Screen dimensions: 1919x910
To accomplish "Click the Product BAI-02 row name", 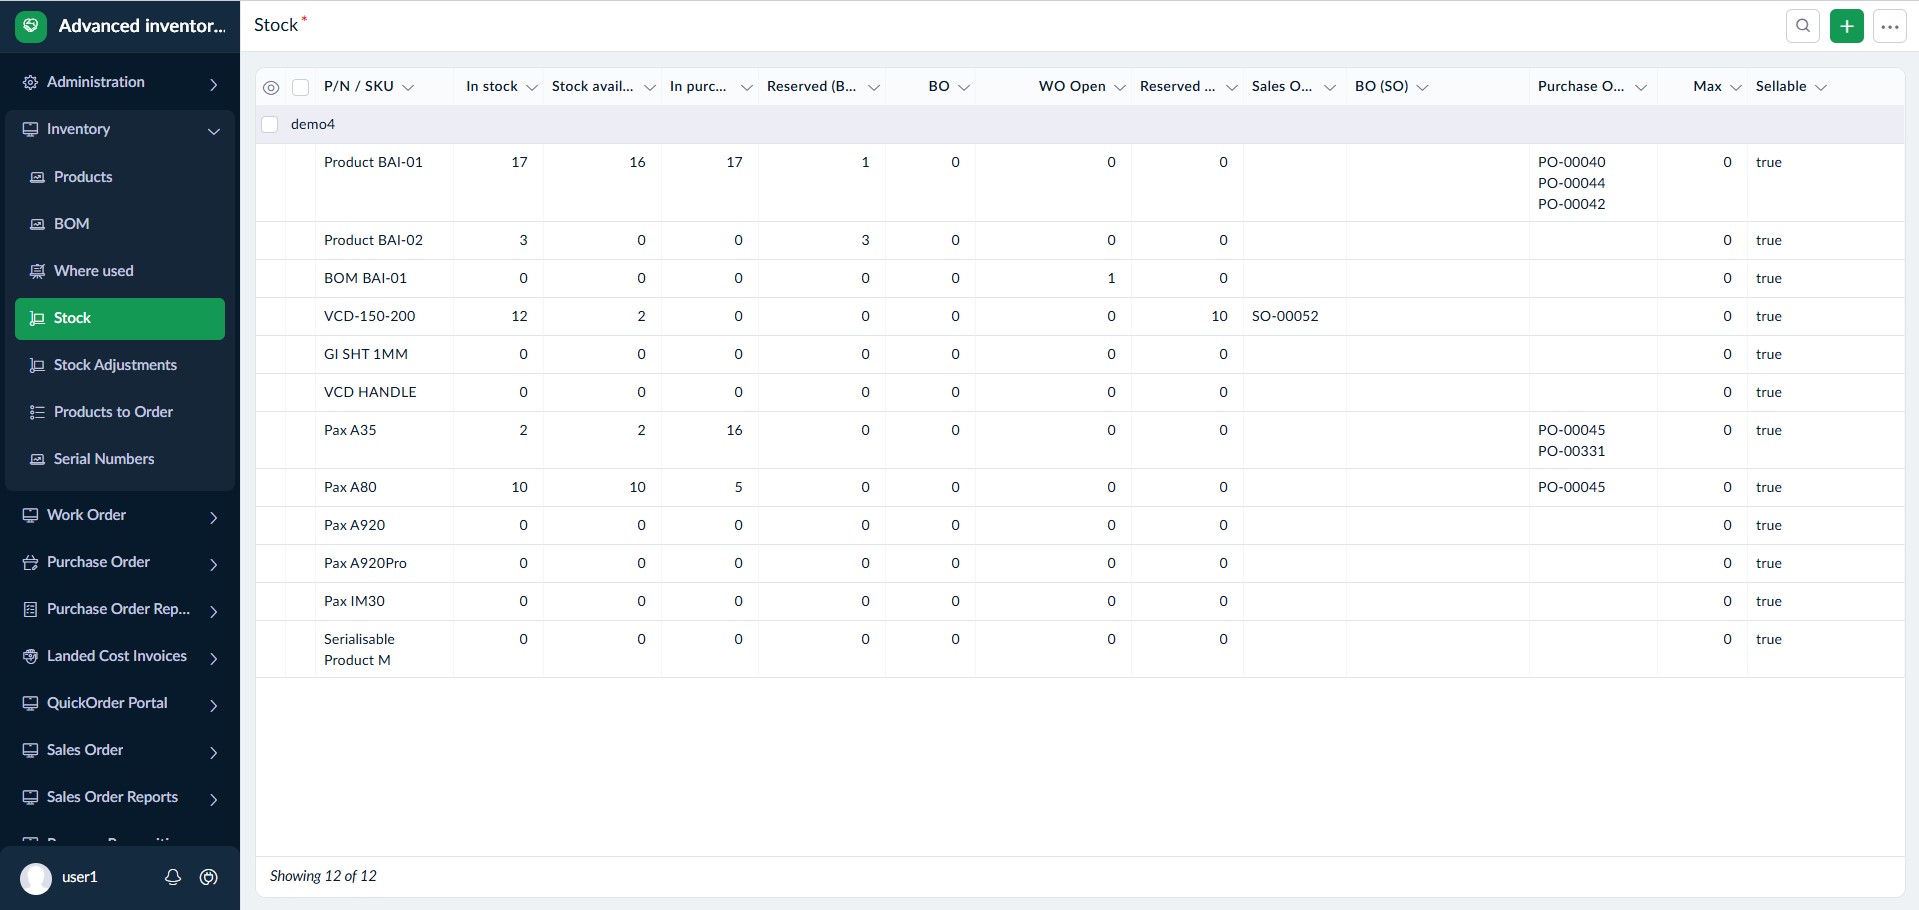I will (373, 240).
